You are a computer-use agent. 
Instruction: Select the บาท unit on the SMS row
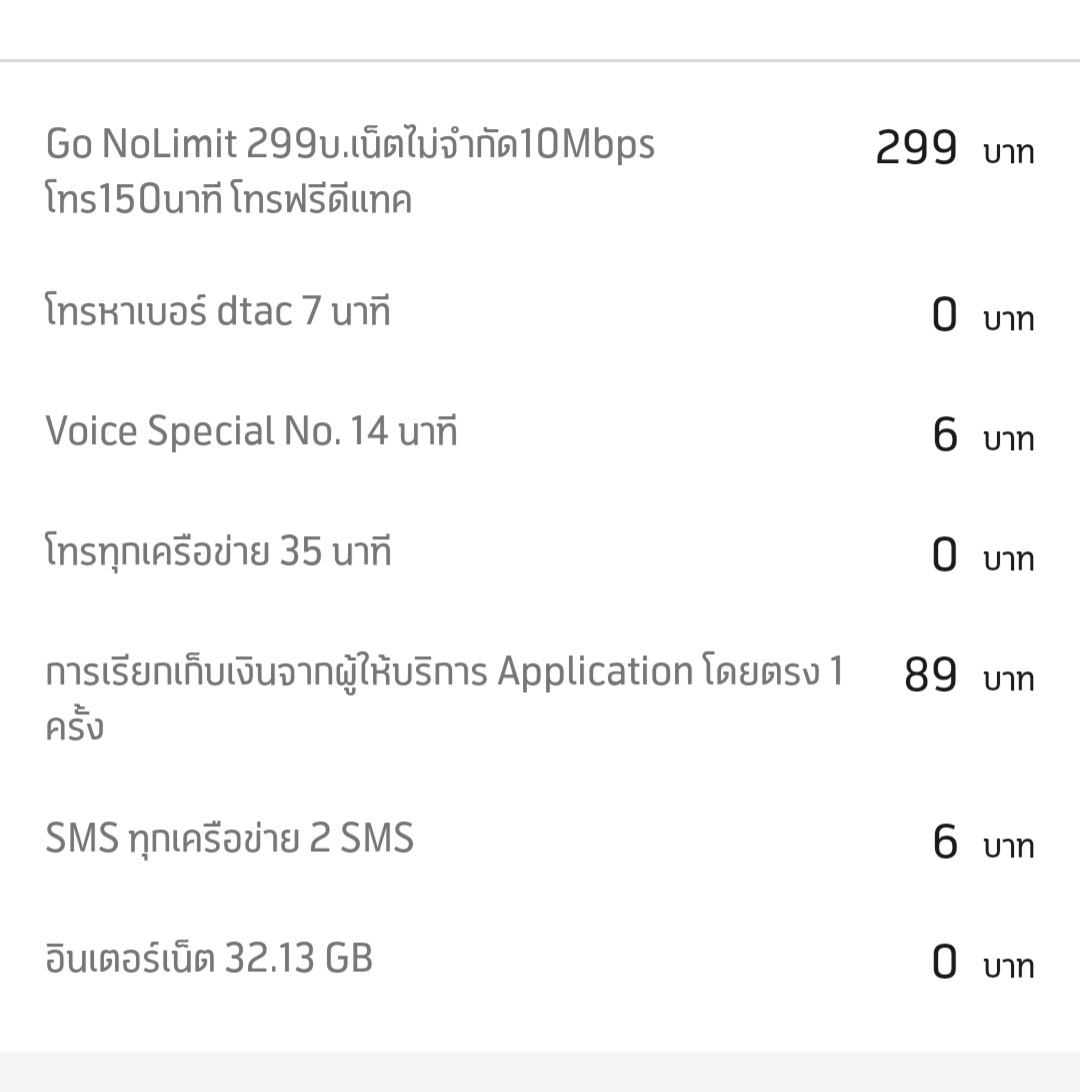1008,847
